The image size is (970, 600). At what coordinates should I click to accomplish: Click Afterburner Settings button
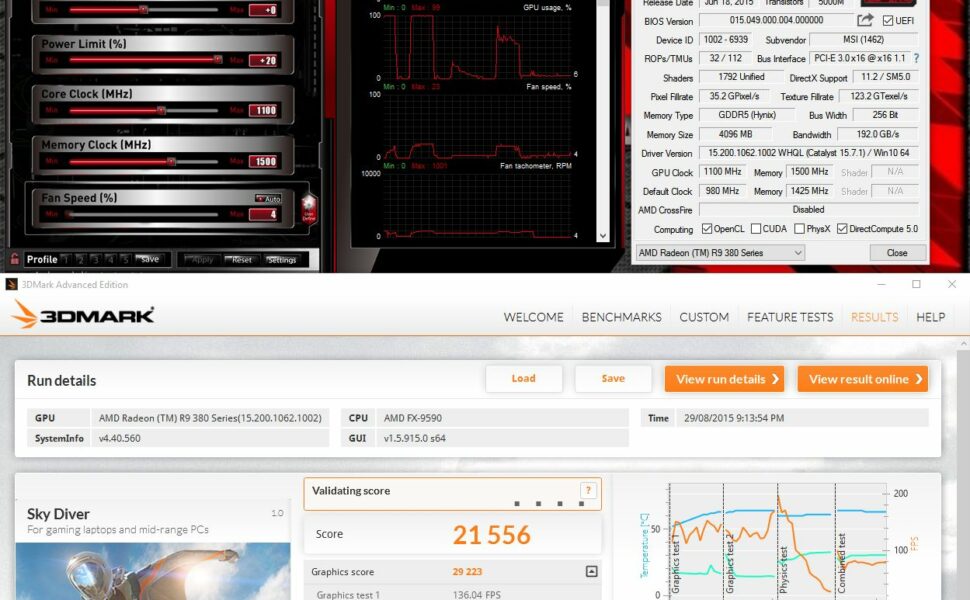282,260
